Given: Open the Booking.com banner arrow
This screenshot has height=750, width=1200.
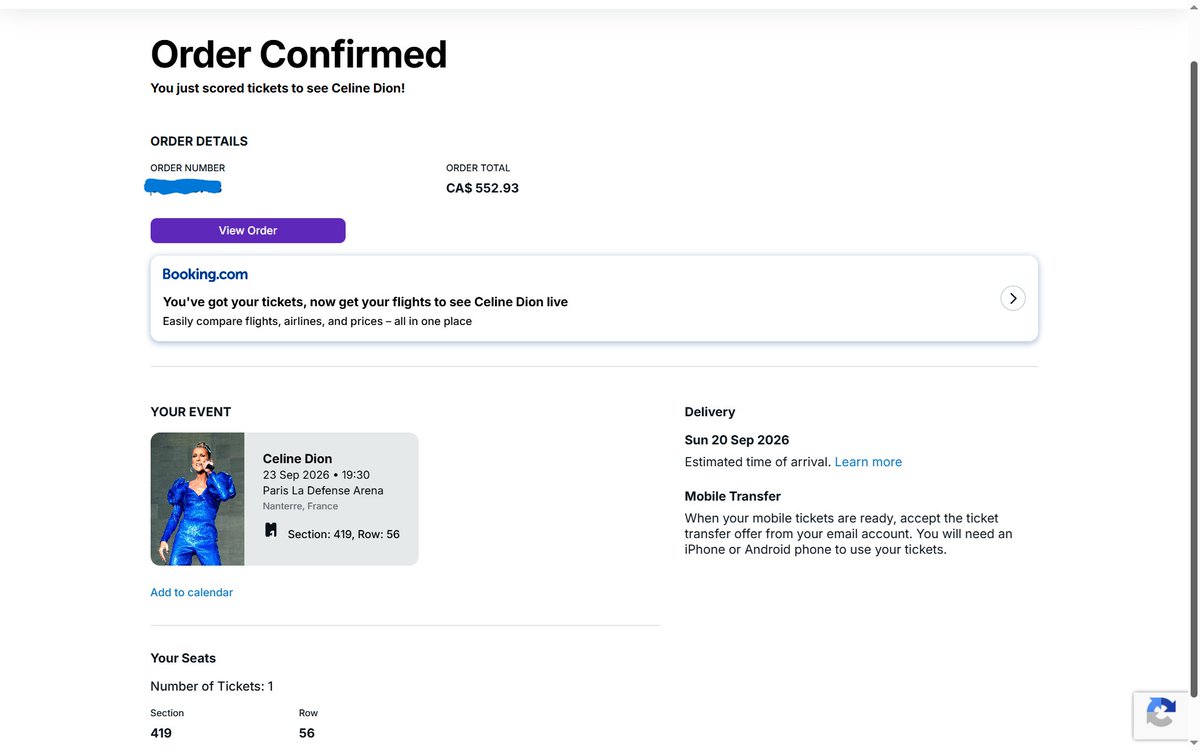Looking at the screenshot, I should tap(1013, 298).
